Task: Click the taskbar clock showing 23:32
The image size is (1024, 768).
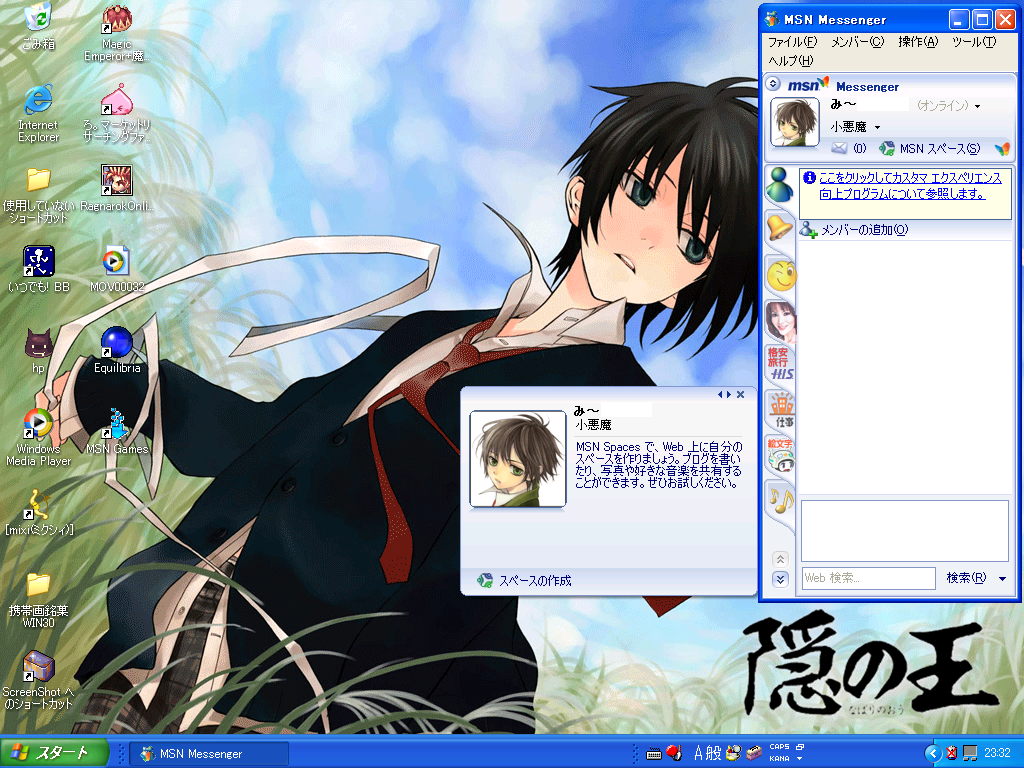Action: [x=997, y=754]
